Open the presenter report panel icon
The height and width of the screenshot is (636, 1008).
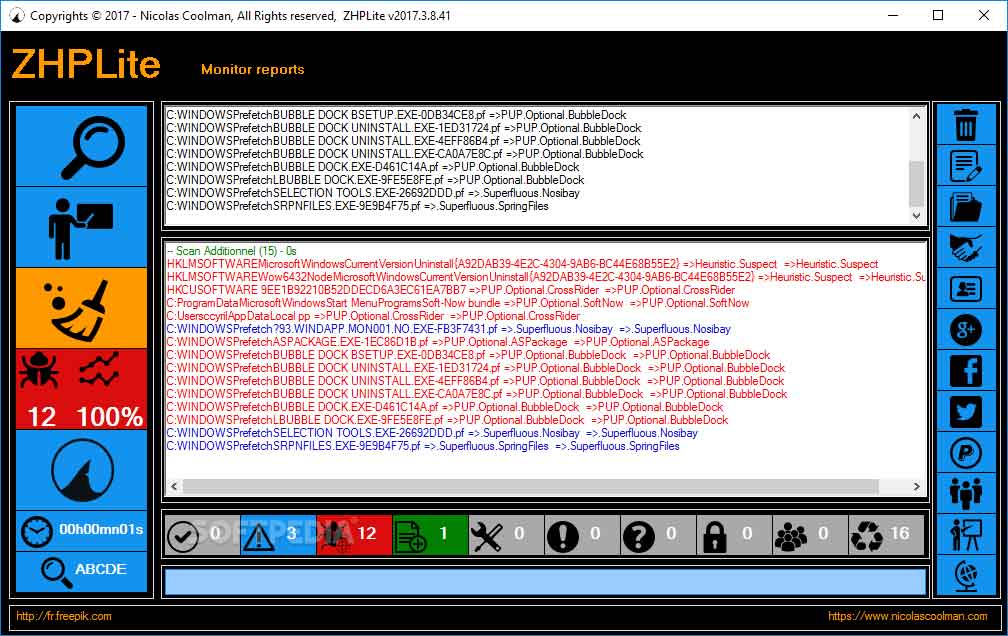click(x=82, y=227)
